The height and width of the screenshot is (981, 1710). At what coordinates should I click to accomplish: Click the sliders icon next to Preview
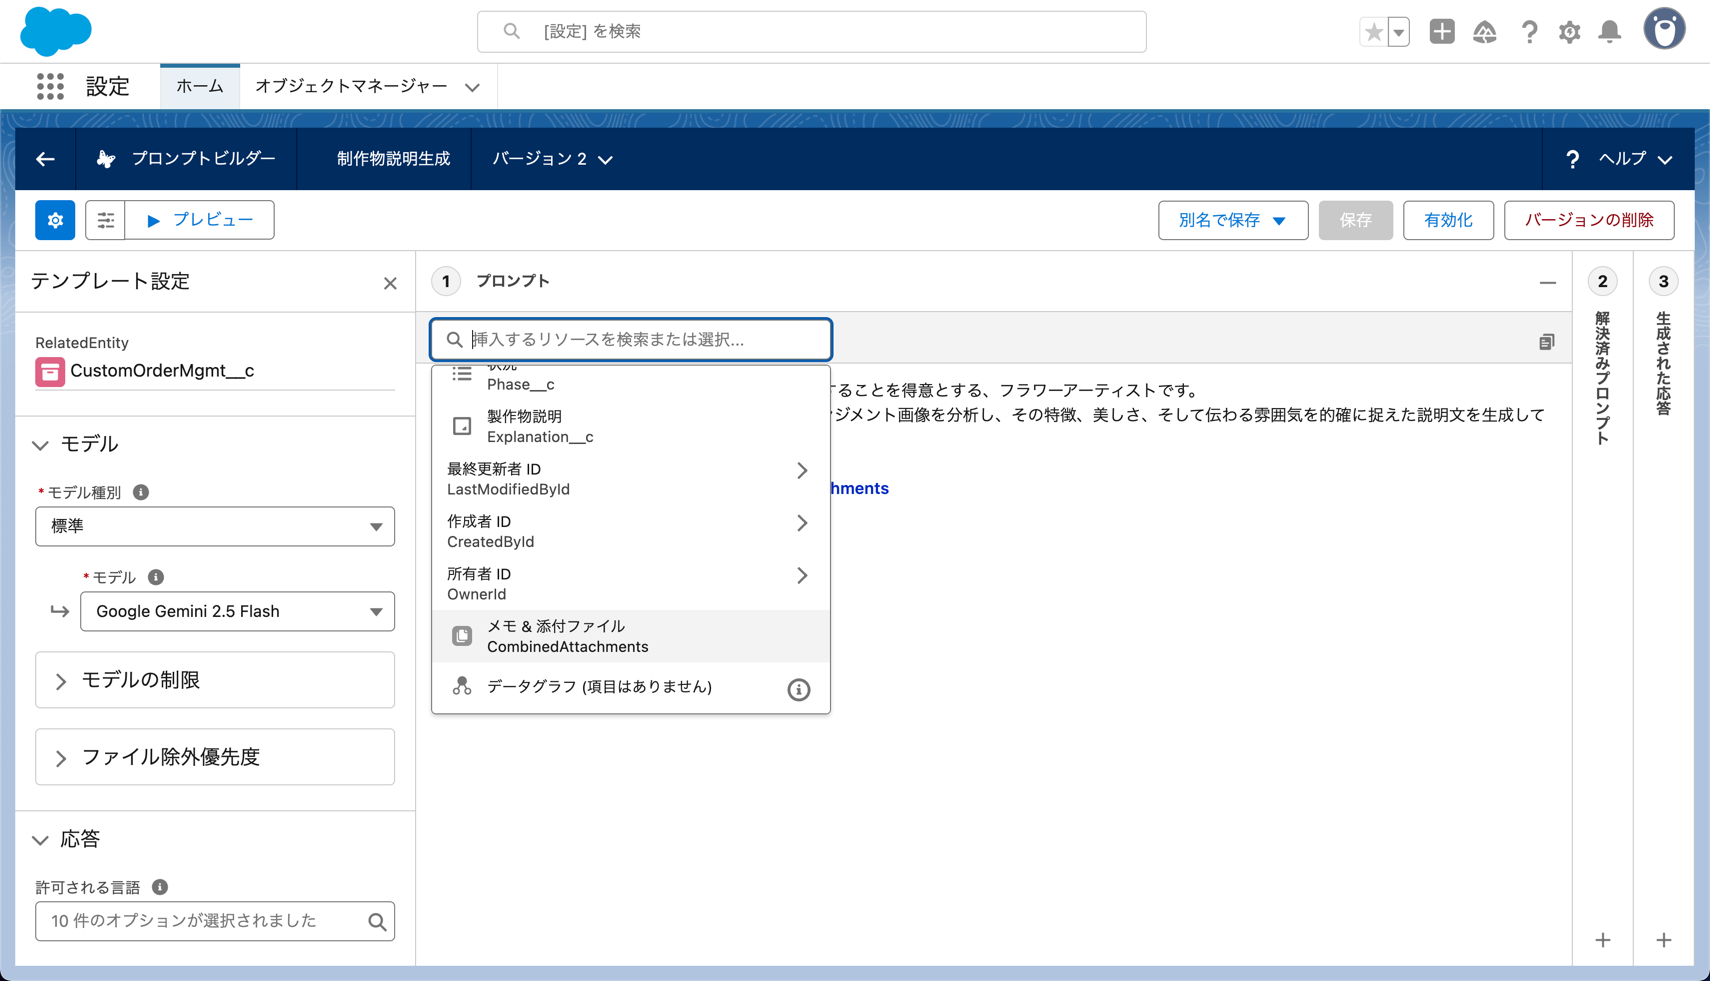pos(105,220)
